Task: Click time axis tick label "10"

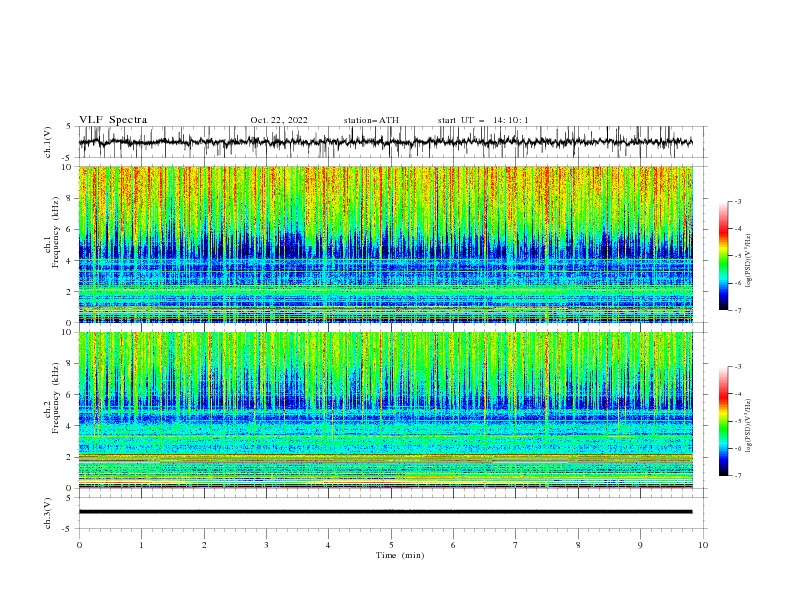Action: 703,545
